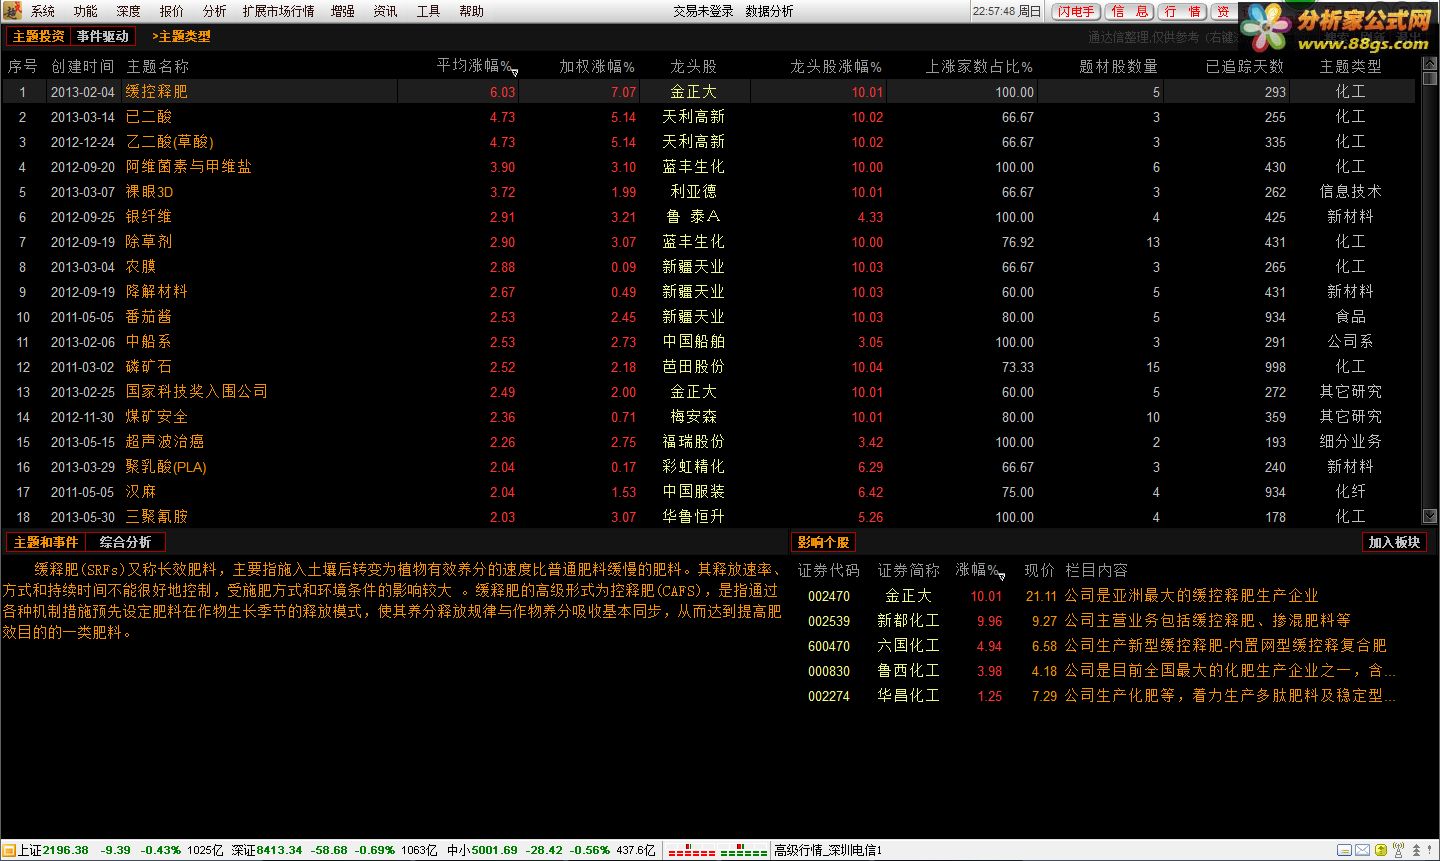Screen dimensions: 1440x861
Task: Click leader stock 利亚德 in row 5
Action: point(693,192)
